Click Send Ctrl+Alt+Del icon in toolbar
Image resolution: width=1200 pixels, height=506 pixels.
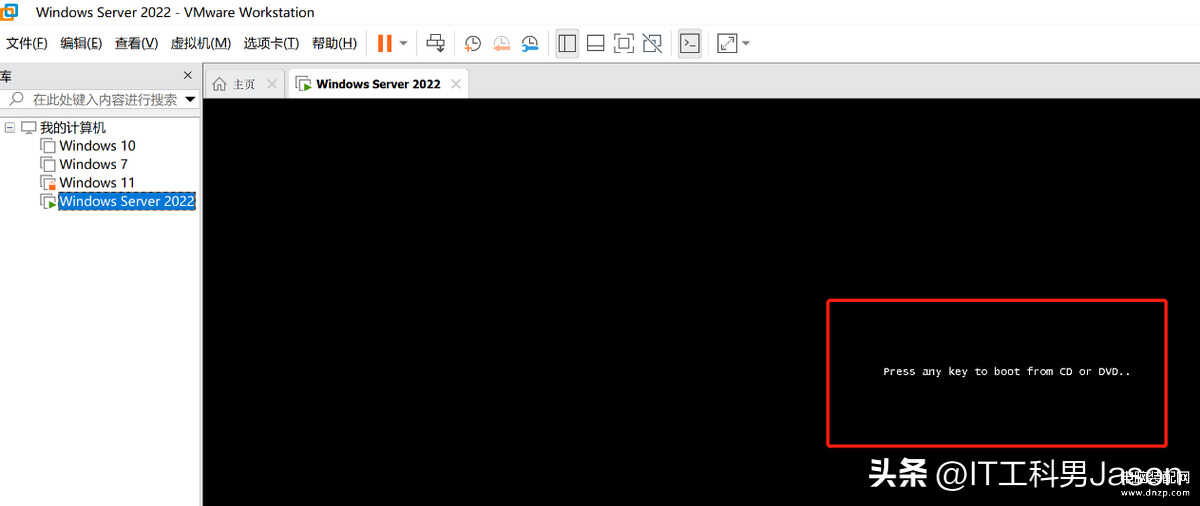436,43
